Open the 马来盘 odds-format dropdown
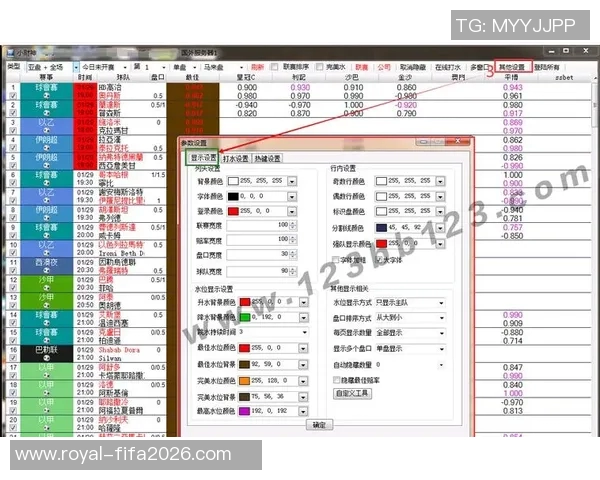The height and width of the screenshot is (480, 600). 241,67
